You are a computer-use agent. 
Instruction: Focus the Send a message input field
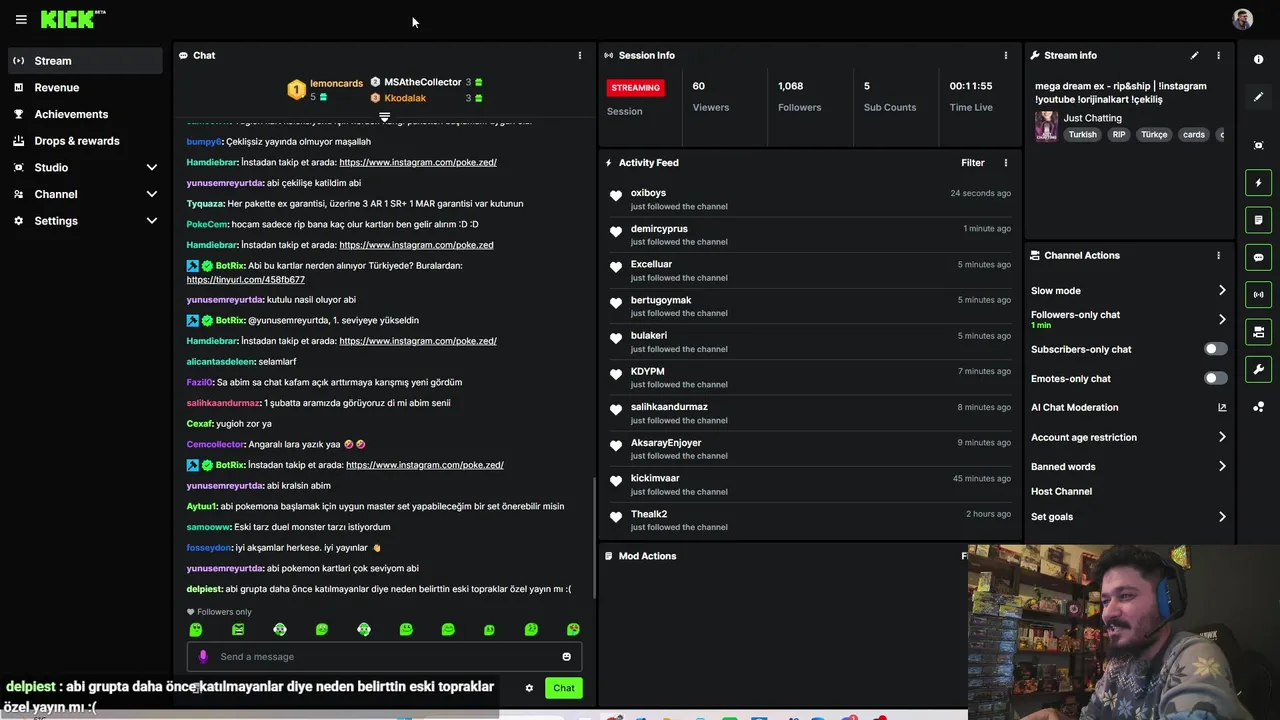click(x=384, y=657)
